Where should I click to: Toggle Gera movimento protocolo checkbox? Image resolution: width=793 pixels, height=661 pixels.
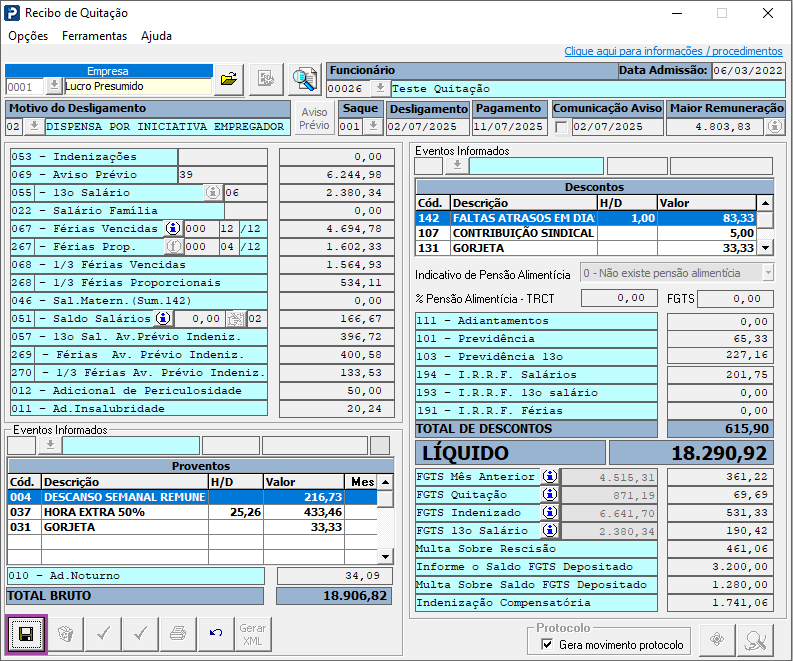pyautogui.click(x=547, y=644)
